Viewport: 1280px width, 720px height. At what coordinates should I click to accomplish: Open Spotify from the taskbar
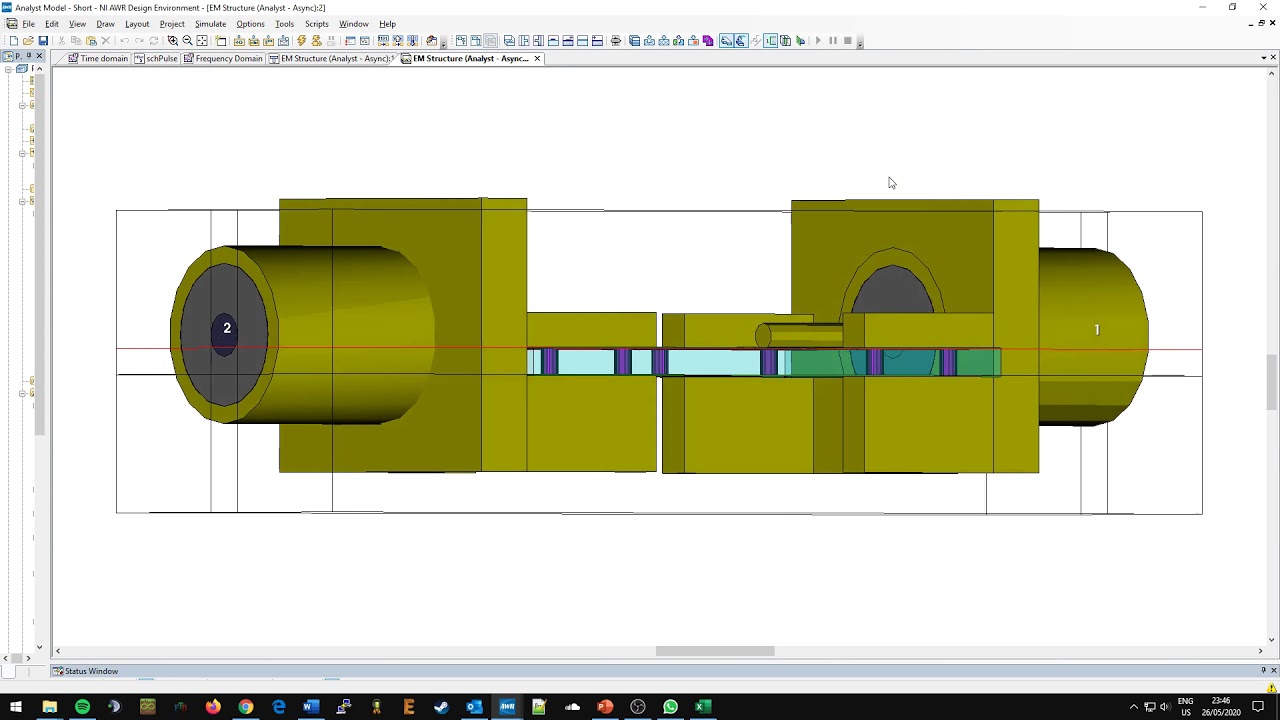pos(82,707)
